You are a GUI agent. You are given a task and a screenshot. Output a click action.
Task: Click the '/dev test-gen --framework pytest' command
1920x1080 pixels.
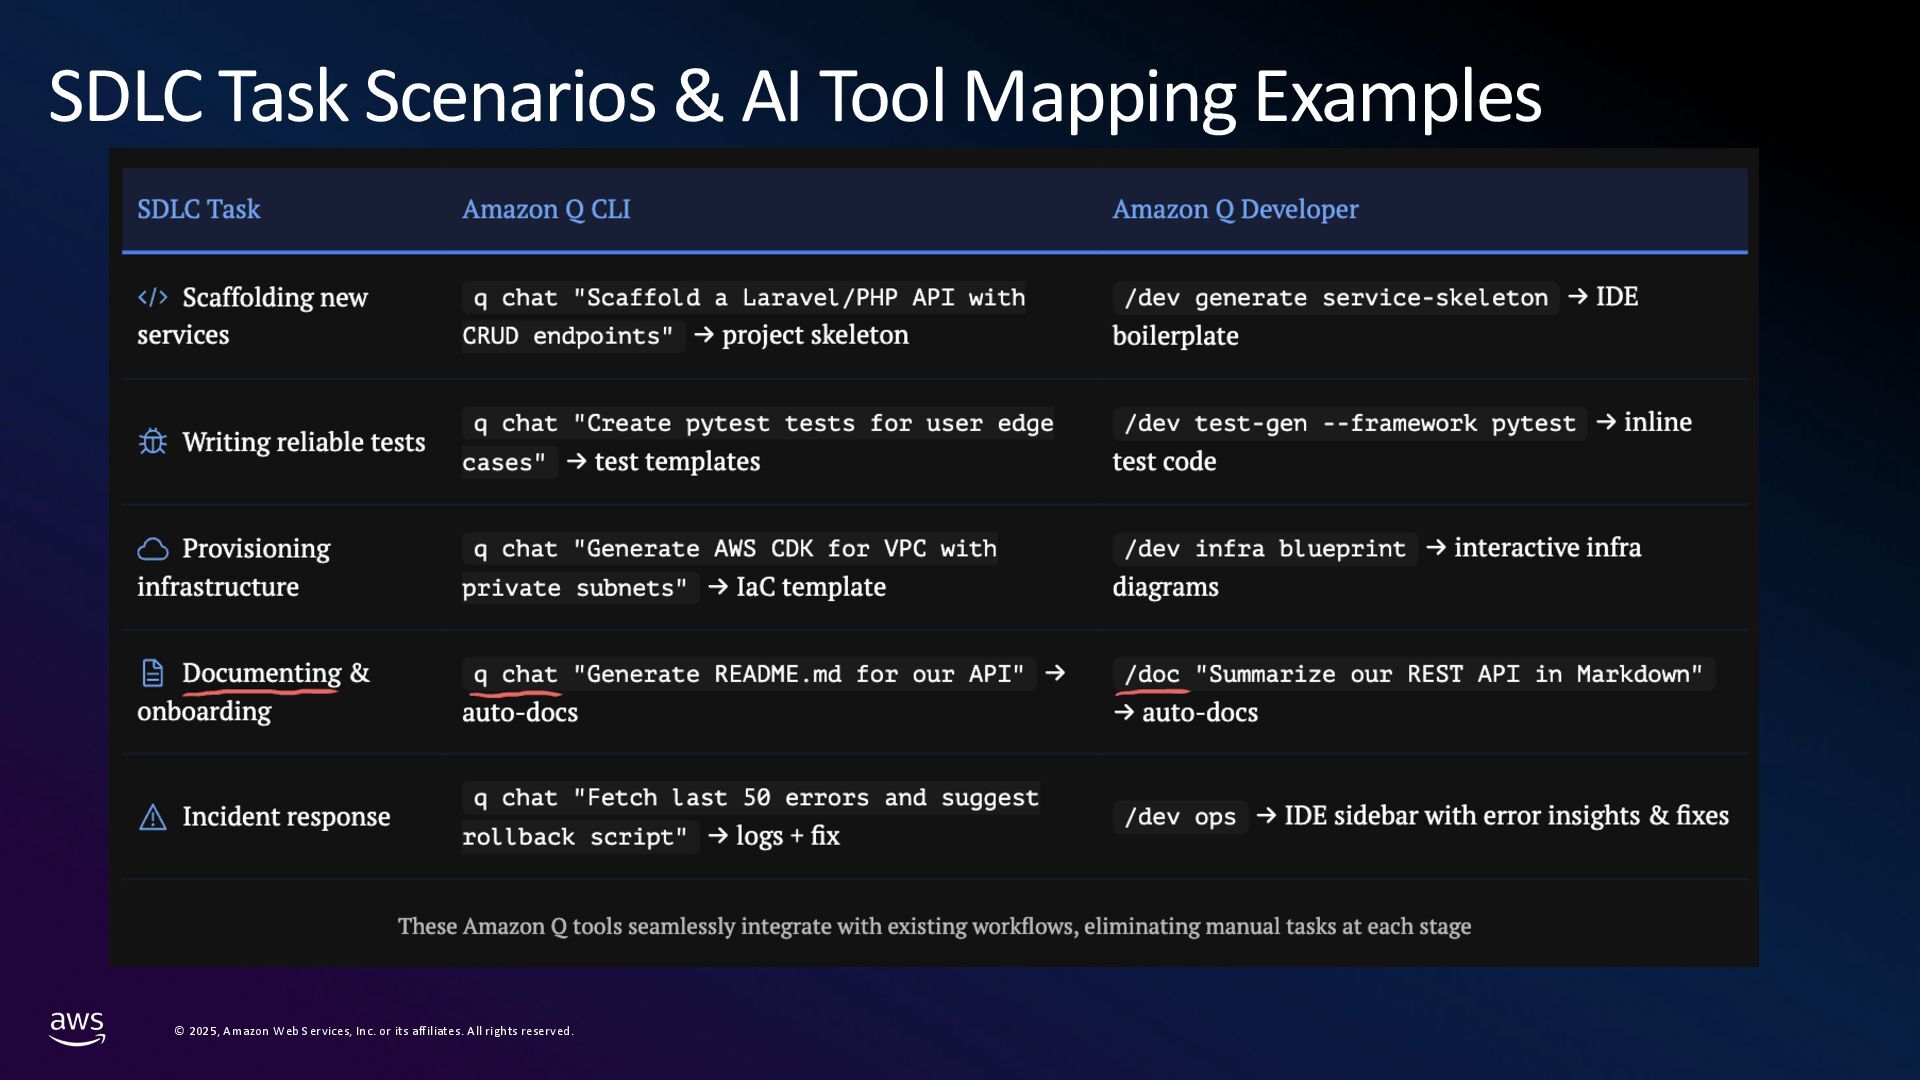coord(1349,424)
